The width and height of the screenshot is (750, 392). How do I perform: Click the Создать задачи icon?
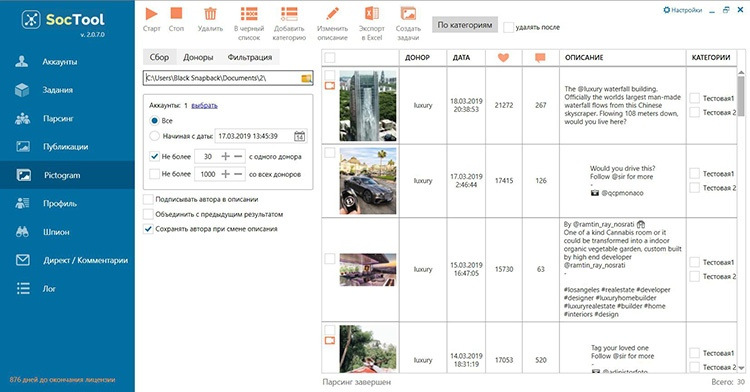tap(408, 14)
